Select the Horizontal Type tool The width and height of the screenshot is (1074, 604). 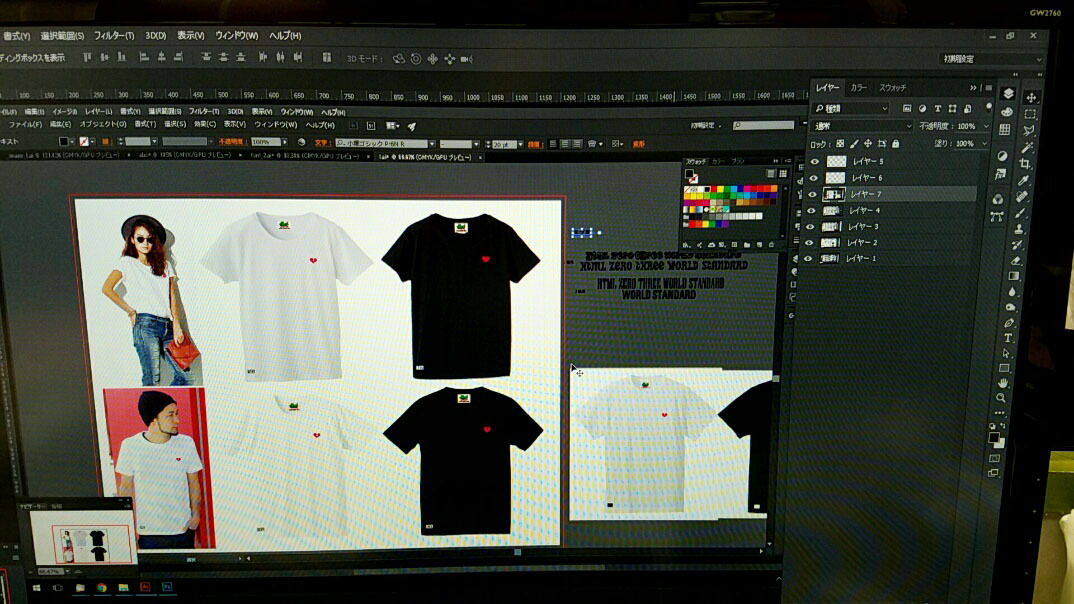coord(1008,338)
